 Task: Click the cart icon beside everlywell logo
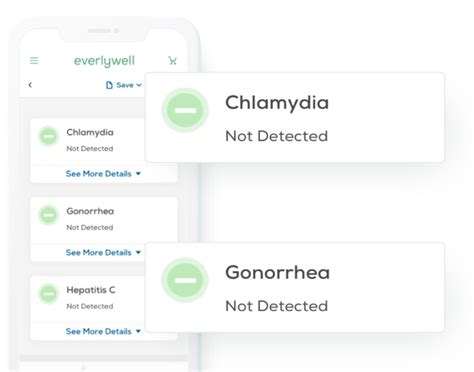pyautogui.click(x=173, y=61)
